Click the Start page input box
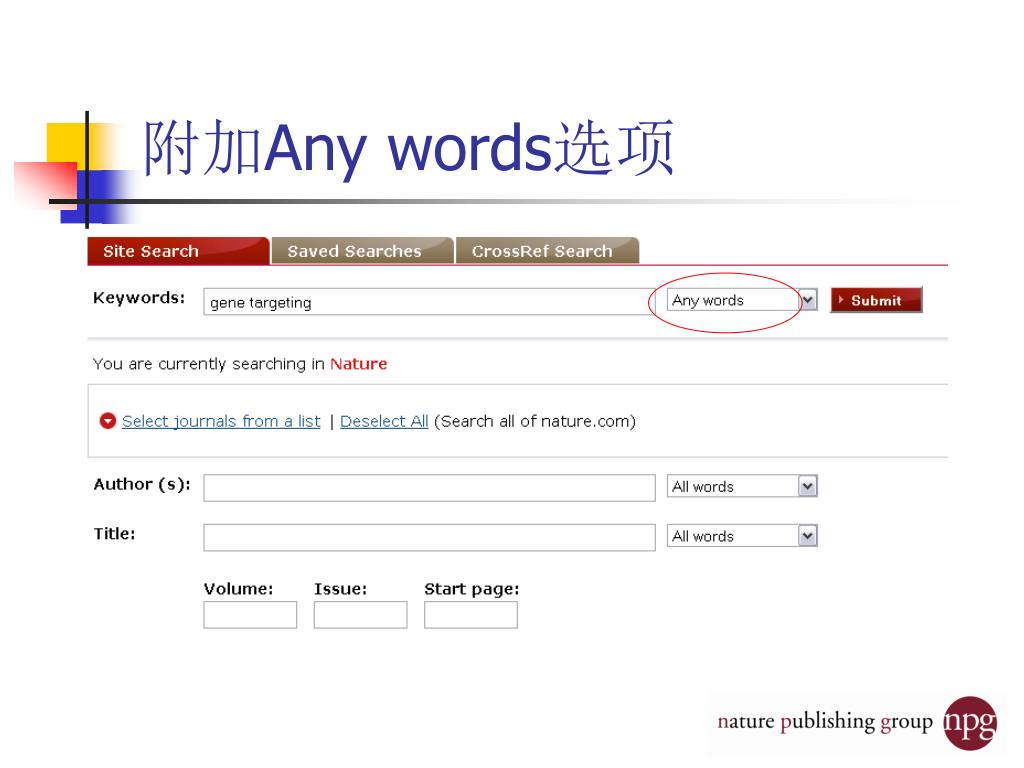This screenshot has width=1024, height=768. click(x=471, y=615)
